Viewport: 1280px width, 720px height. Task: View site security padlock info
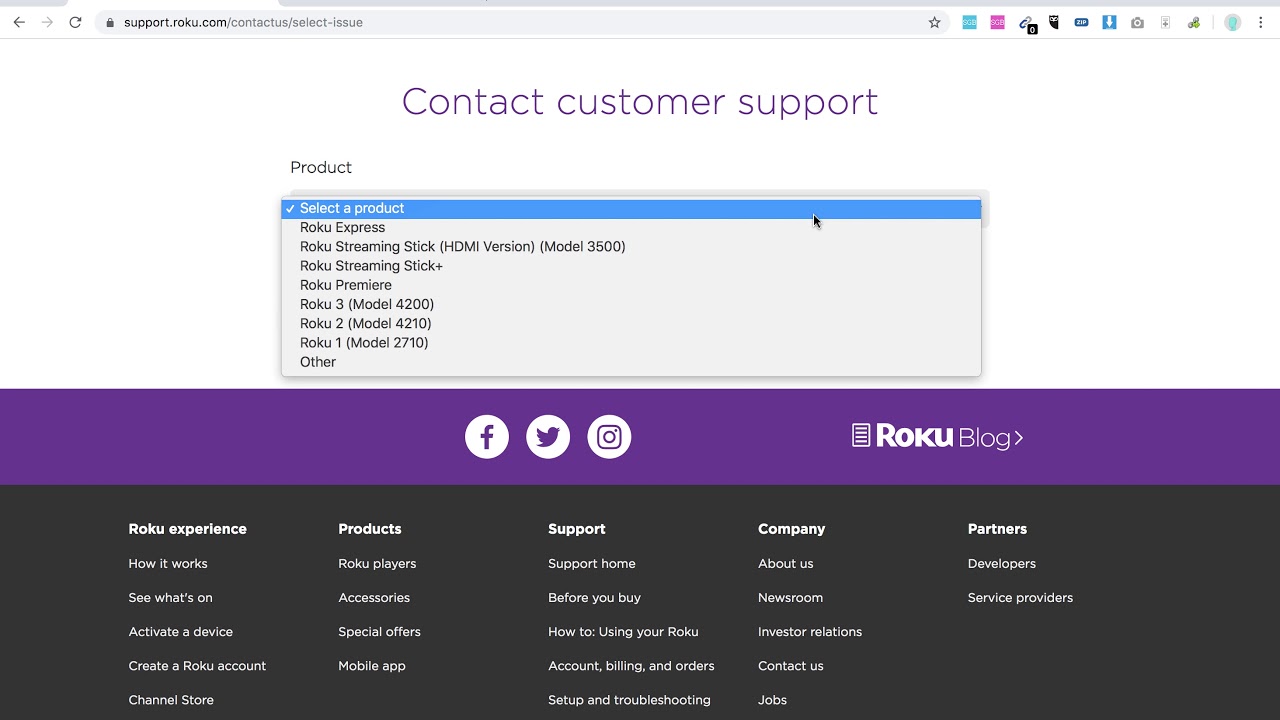[109, 22]
